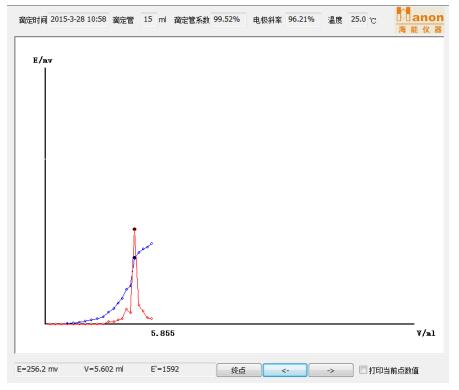The image size is (459, 390).
Task: Step to previous point with <- button
Action: [285, 370]
